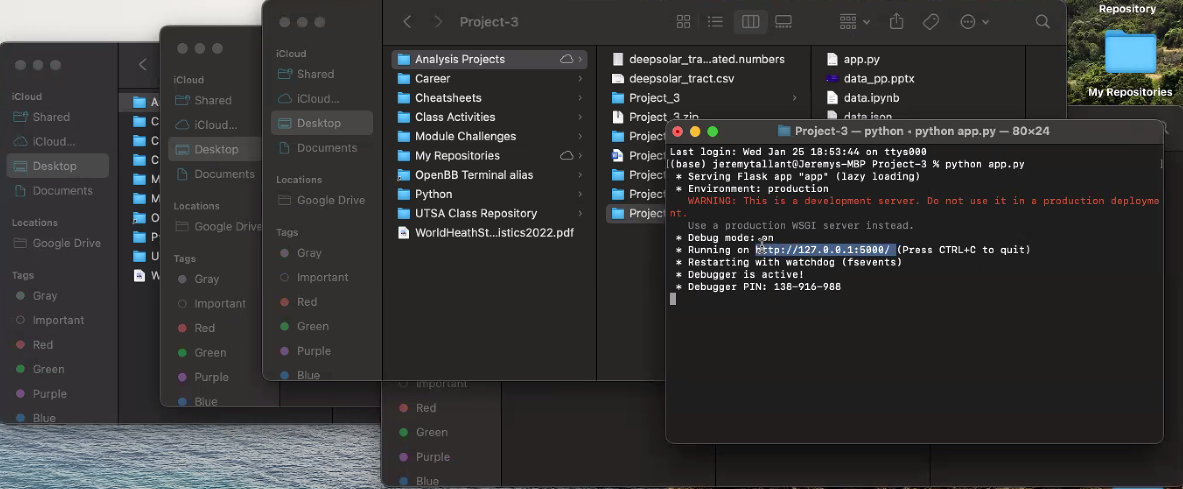The image size is (1183, 489).
Task: Click Desktop in front Finder sidebar
Action: 322,123
